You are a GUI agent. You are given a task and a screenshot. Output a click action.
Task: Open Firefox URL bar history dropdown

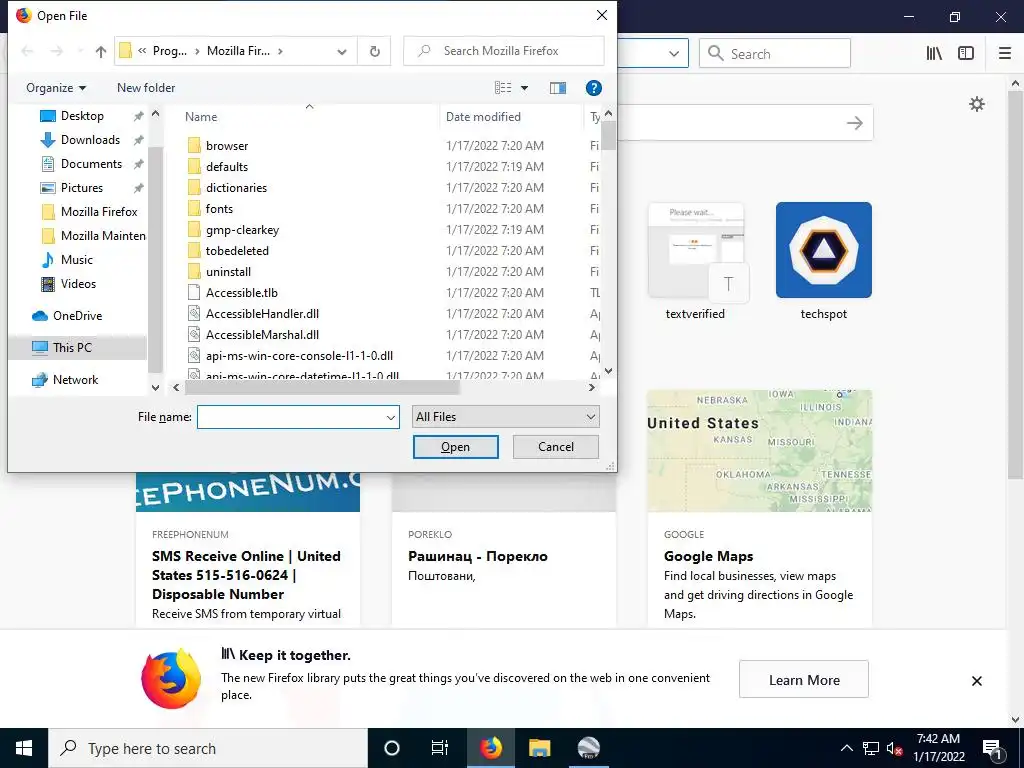pos(674,54)
